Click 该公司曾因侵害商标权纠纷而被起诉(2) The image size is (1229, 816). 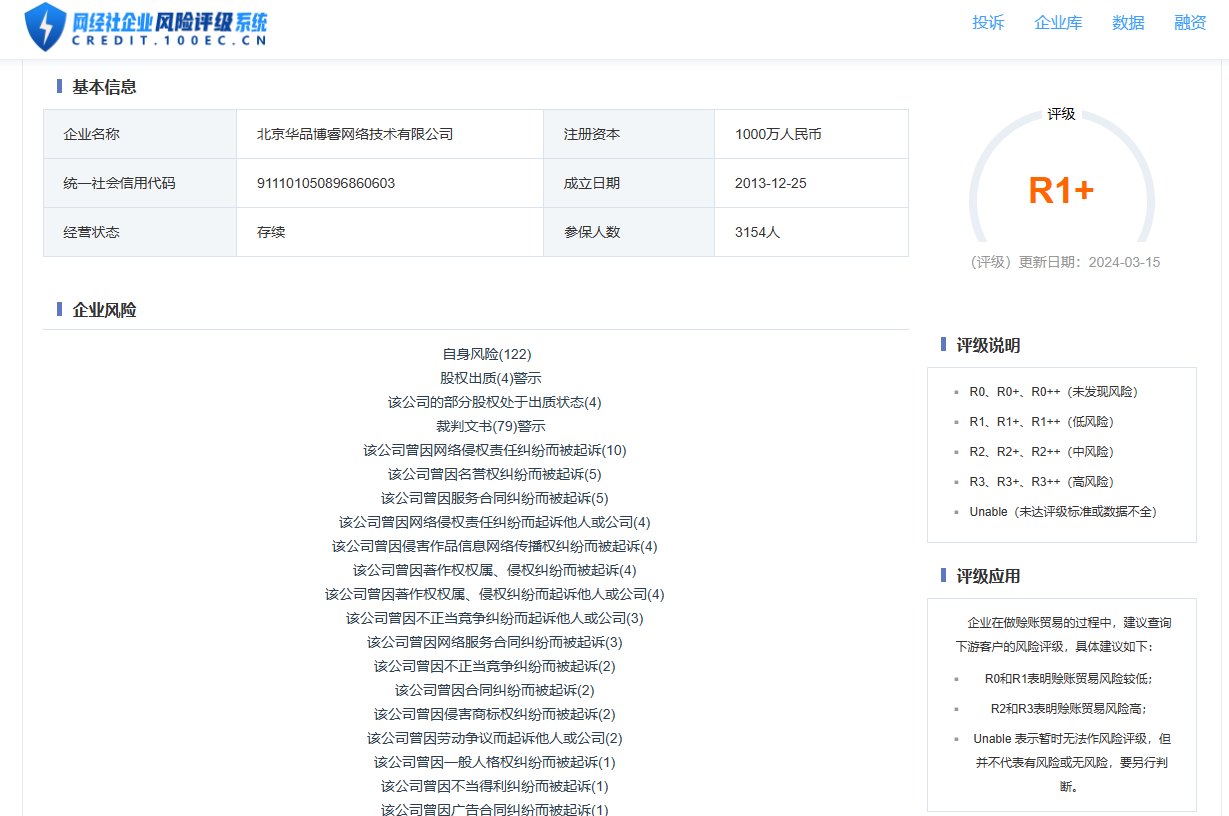pyautogui.click(x=495, y=714)
